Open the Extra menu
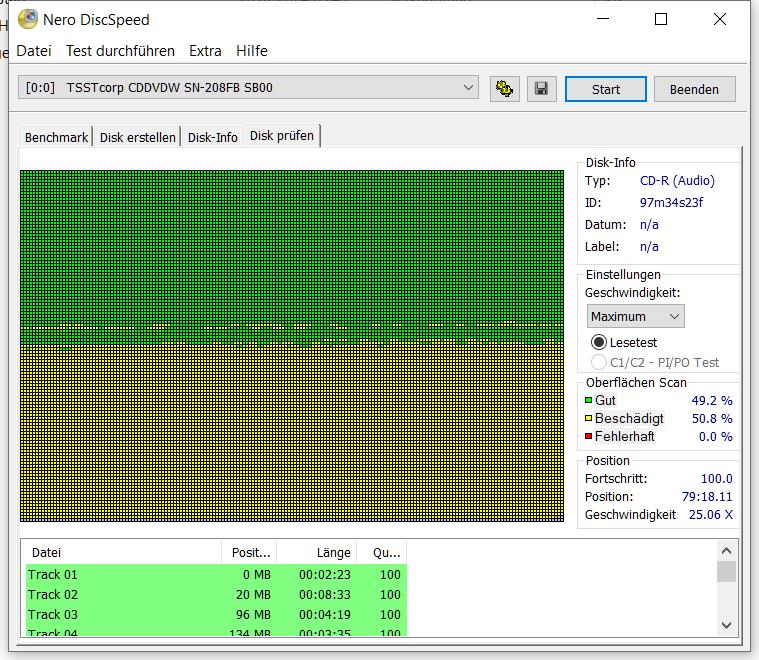Image resolution: width=759 pixels, height=660 pixels. (205, 51)
